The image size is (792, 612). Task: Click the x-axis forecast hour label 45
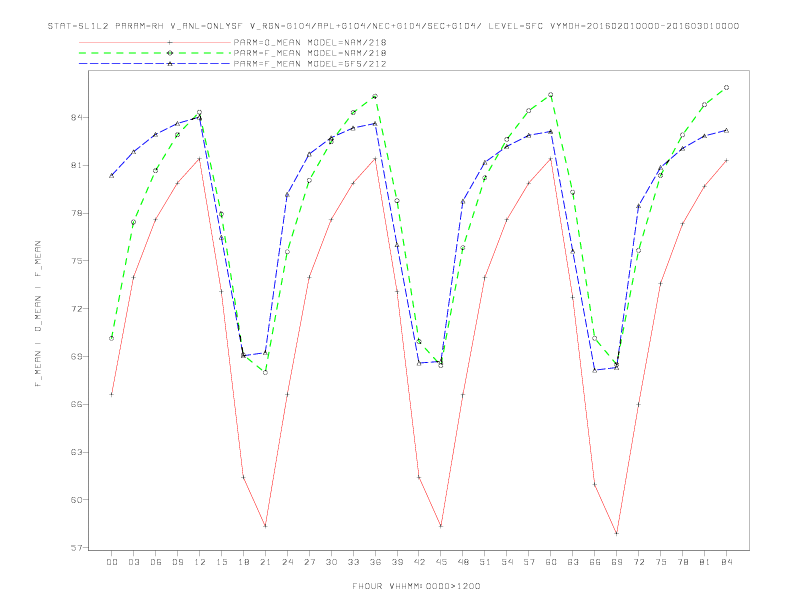point(441,562)
